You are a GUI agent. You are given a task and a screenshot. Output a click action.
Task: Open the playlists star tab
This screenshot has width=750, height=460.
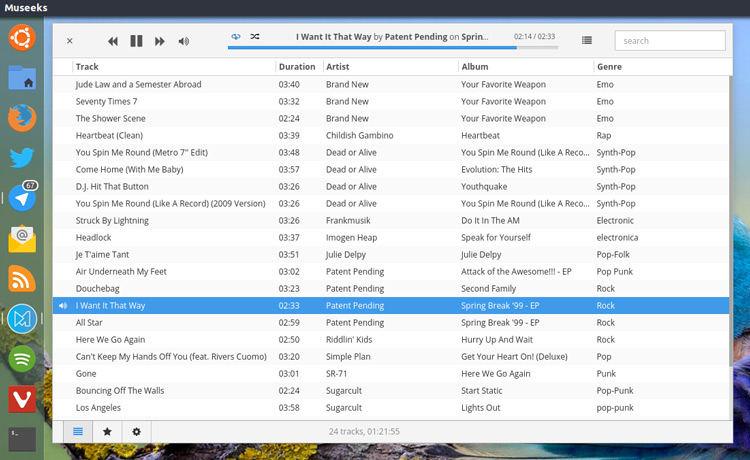107,431
